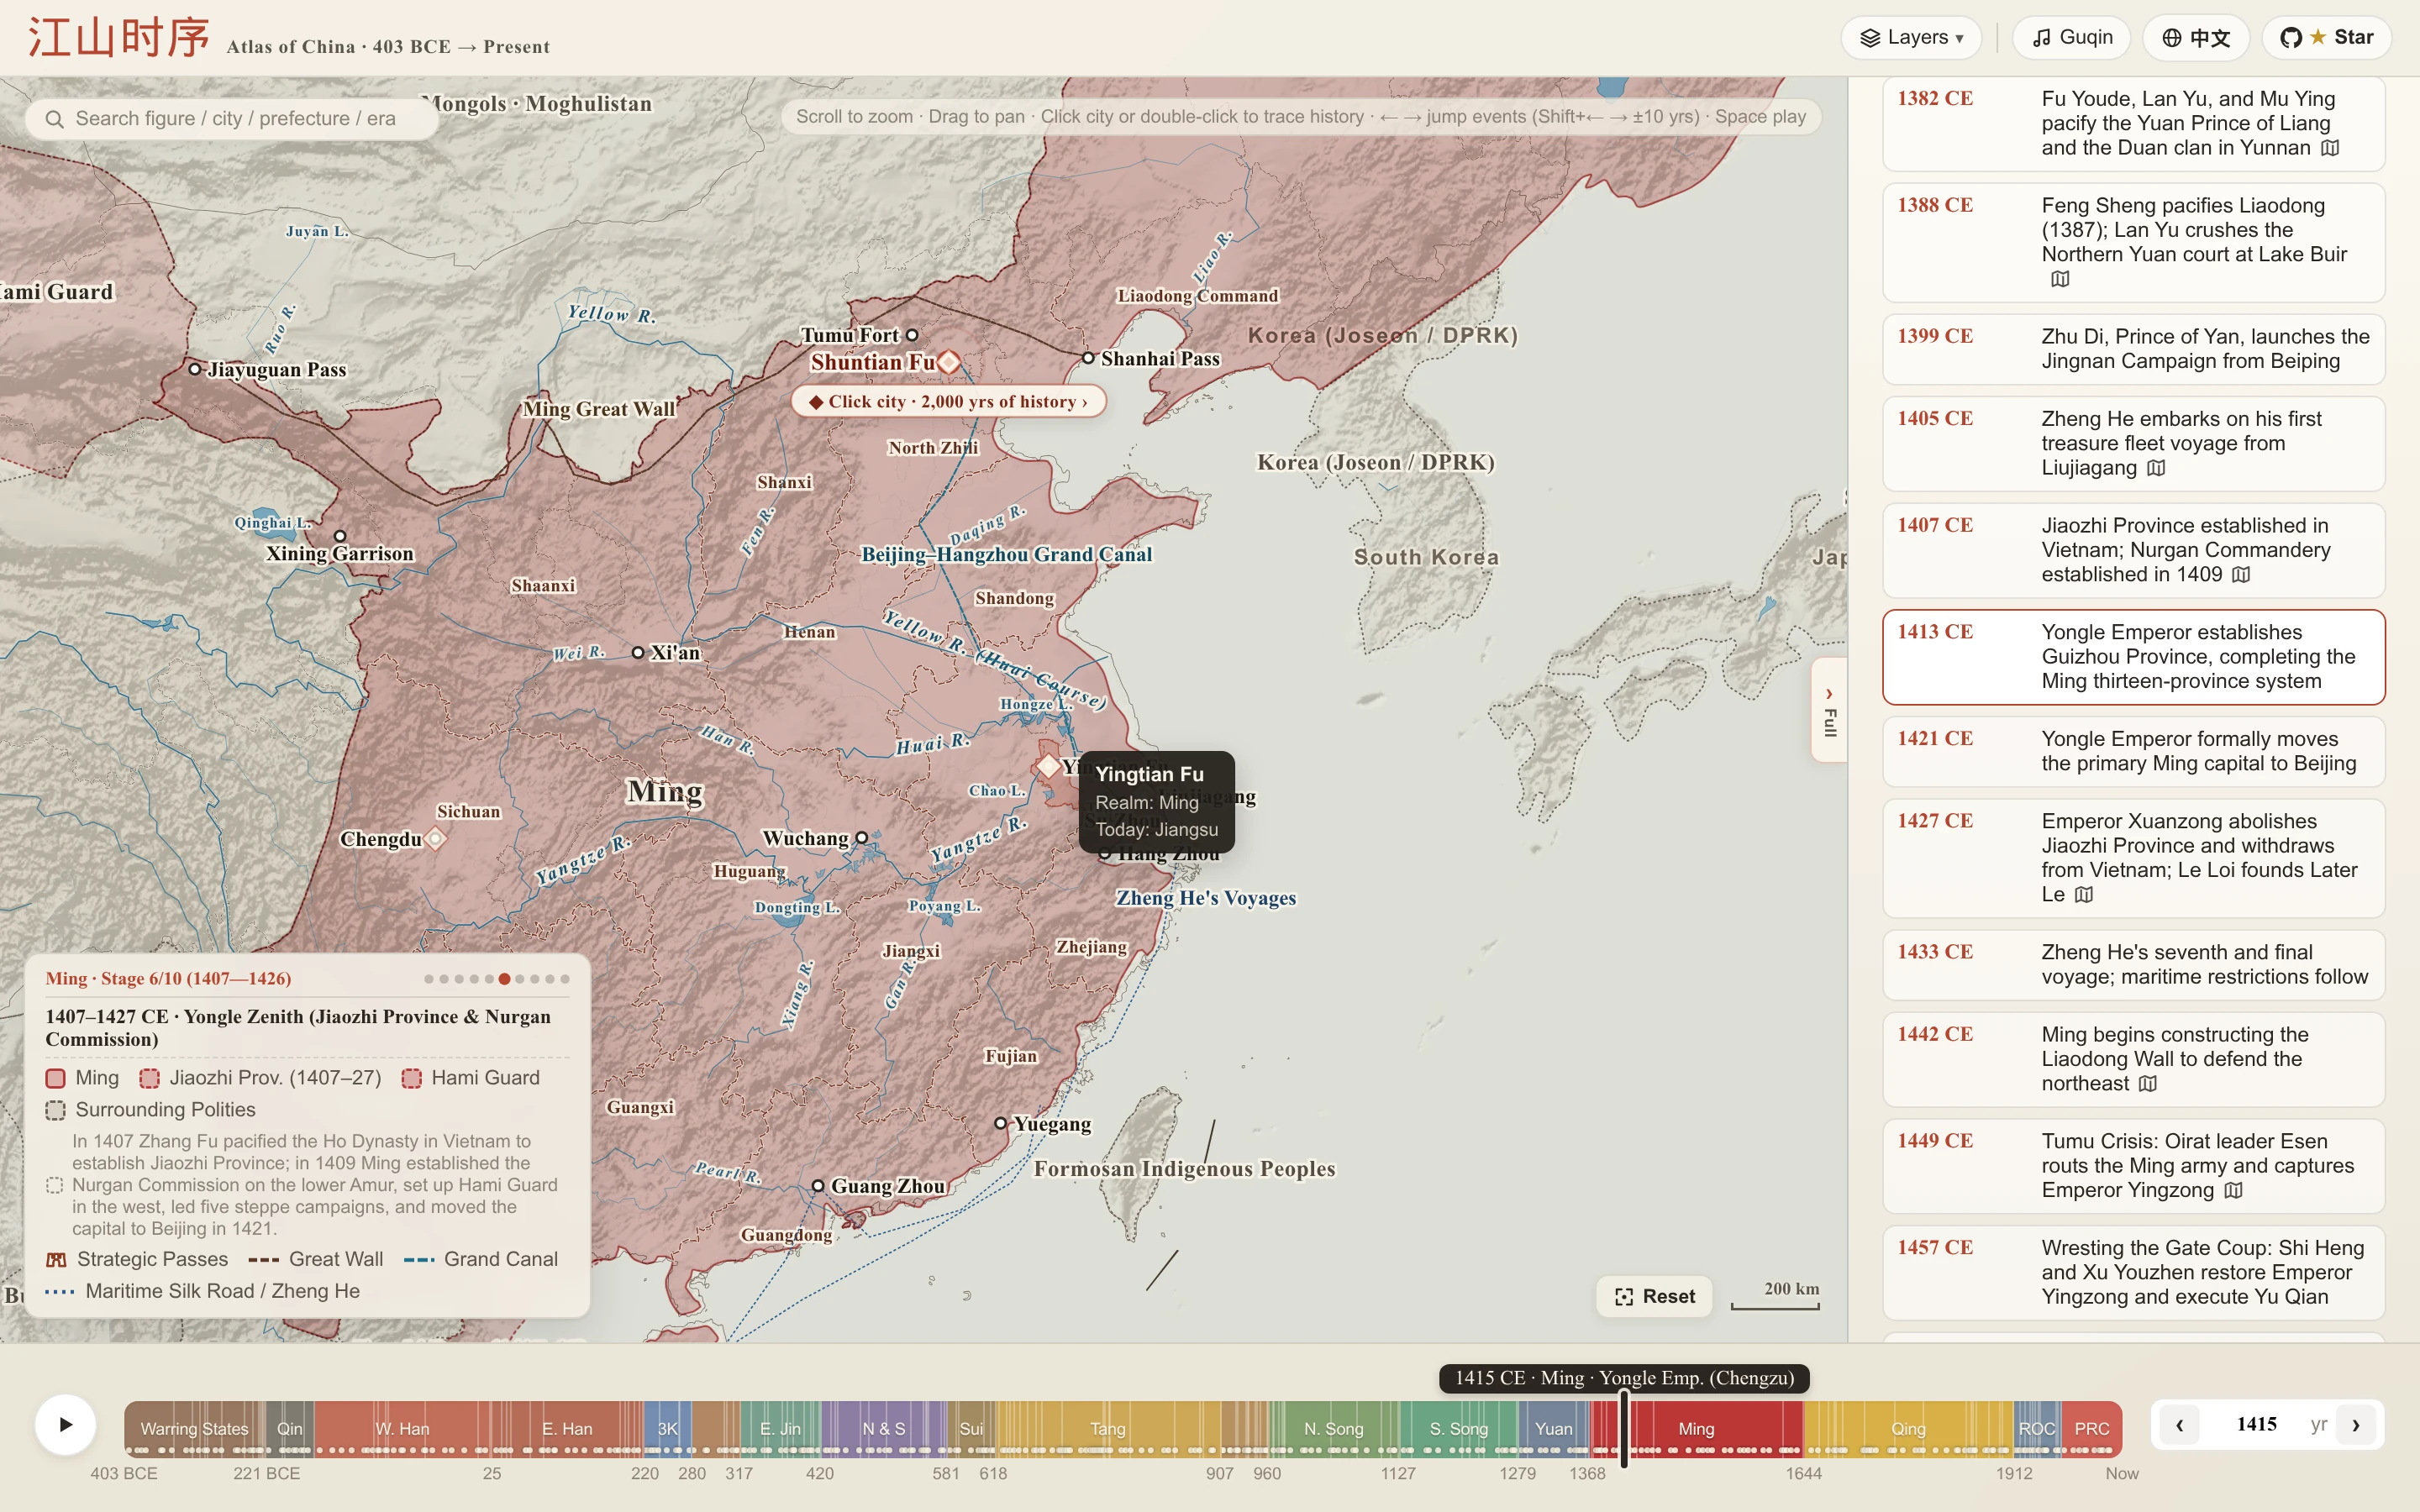Click the timeline playhead at 1415 CE
Viewport: 2420px width, 1512px height.
[x=1624, y=1429]
